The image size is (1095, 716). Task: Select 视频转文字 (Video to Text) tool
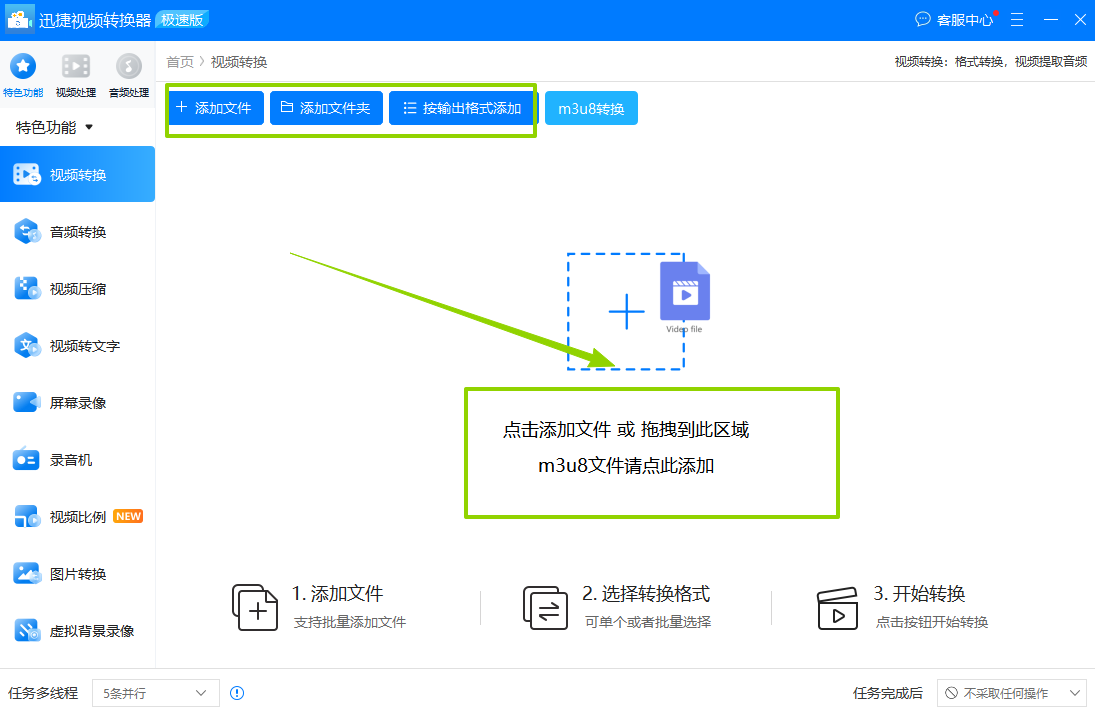pyautogui.click(x=77, y=345)
